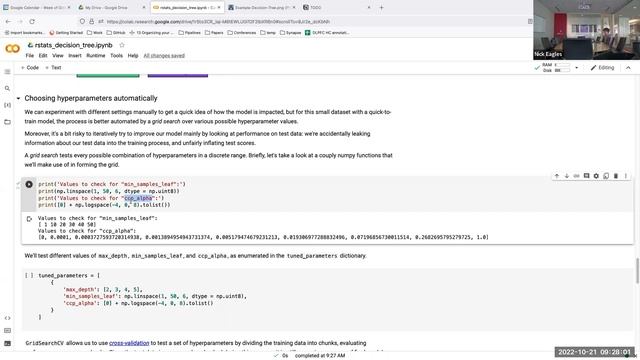The width and height of the screenshot is (640, 360).
Task: Click the RAM and Disk usage indicator
Action: point(556,68)
